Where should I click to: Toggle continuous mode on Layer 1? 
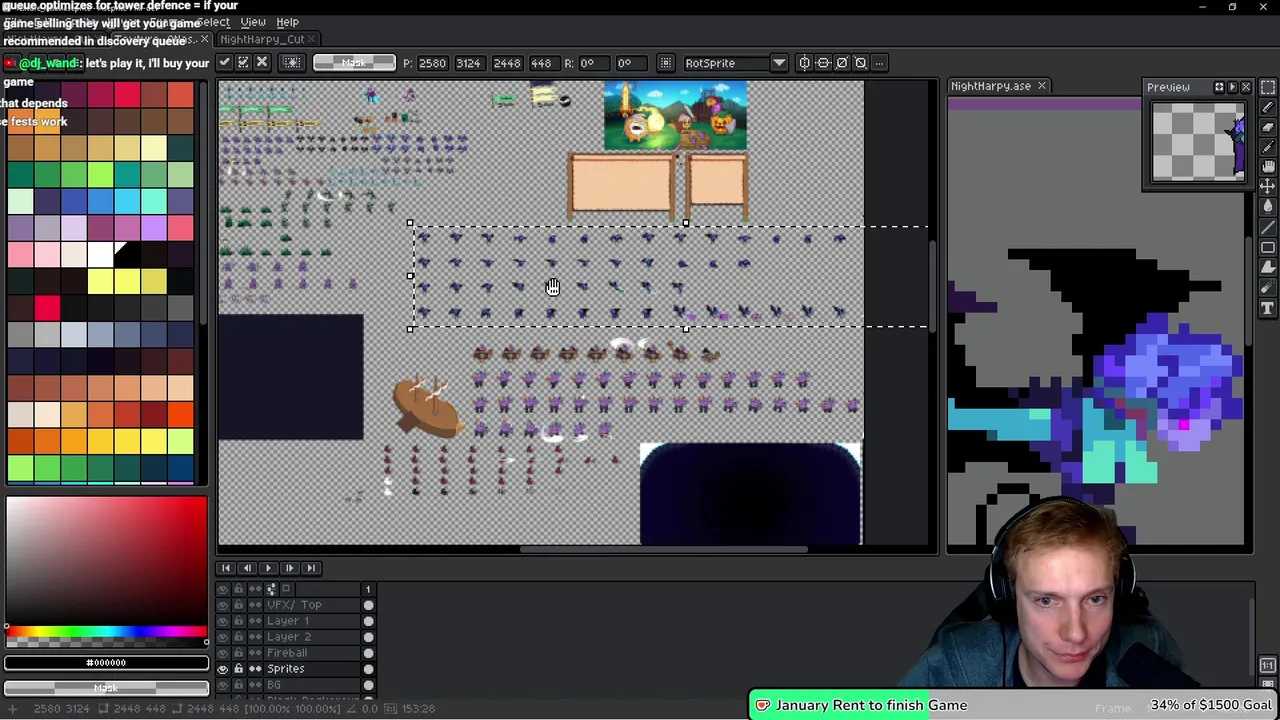pyautogui.click(x=255, y=621)
